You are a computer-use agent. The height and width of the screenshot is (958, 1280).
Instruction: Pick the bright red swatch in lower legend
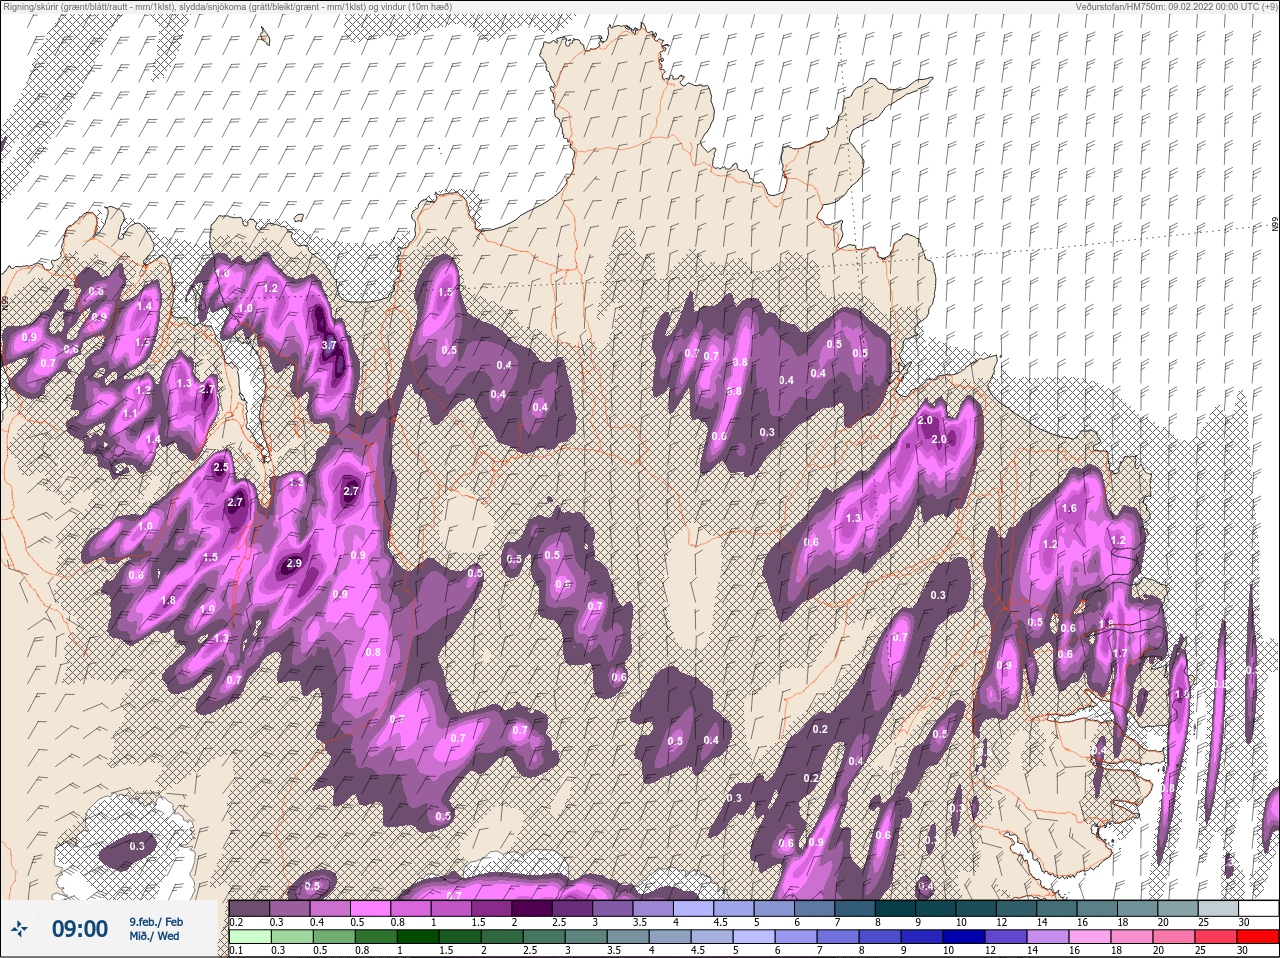coord(1257,937)
